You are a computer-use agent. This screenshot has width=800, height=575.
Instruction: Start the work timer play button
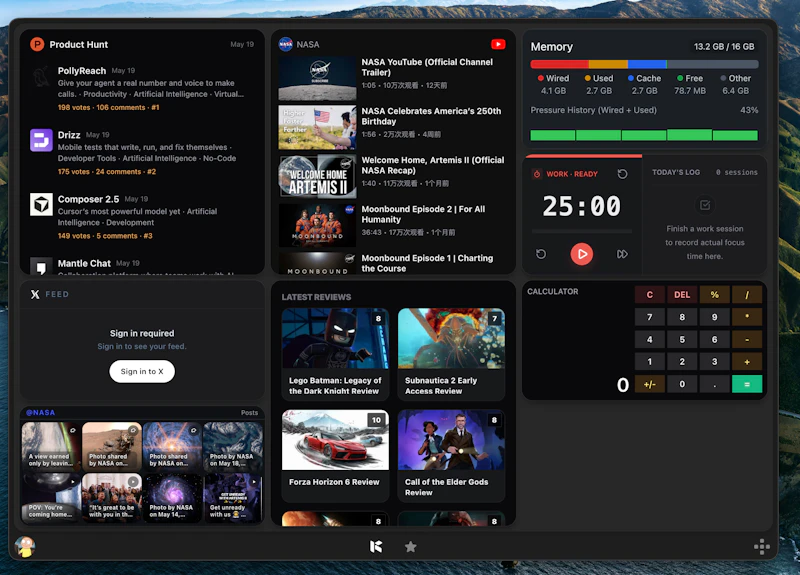click(x=582, y=254)
